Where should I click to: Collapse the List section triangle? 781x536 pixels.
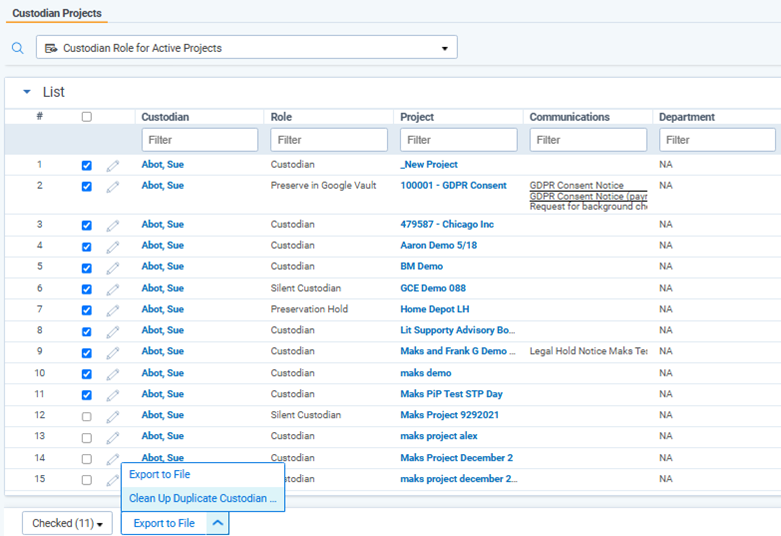point(27,92)
